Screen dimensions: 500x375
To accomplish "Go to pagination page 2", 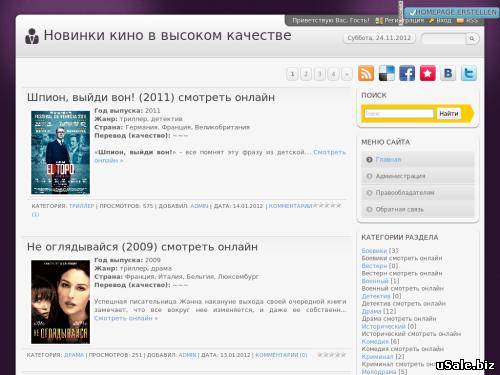I will [306, 74].
